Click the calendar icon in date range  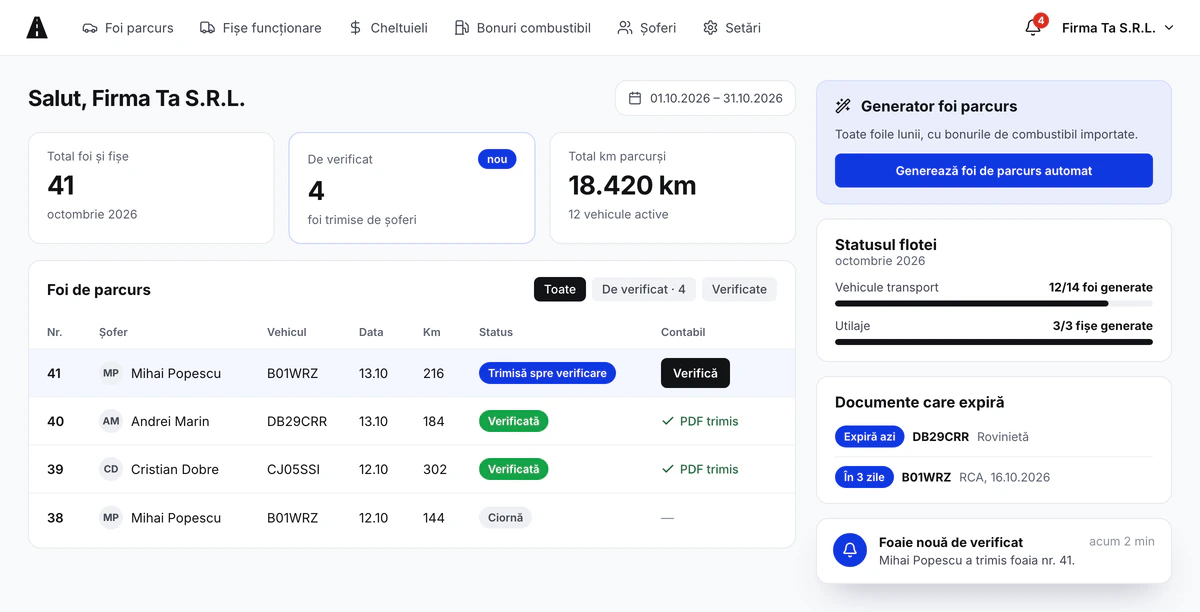635,98
